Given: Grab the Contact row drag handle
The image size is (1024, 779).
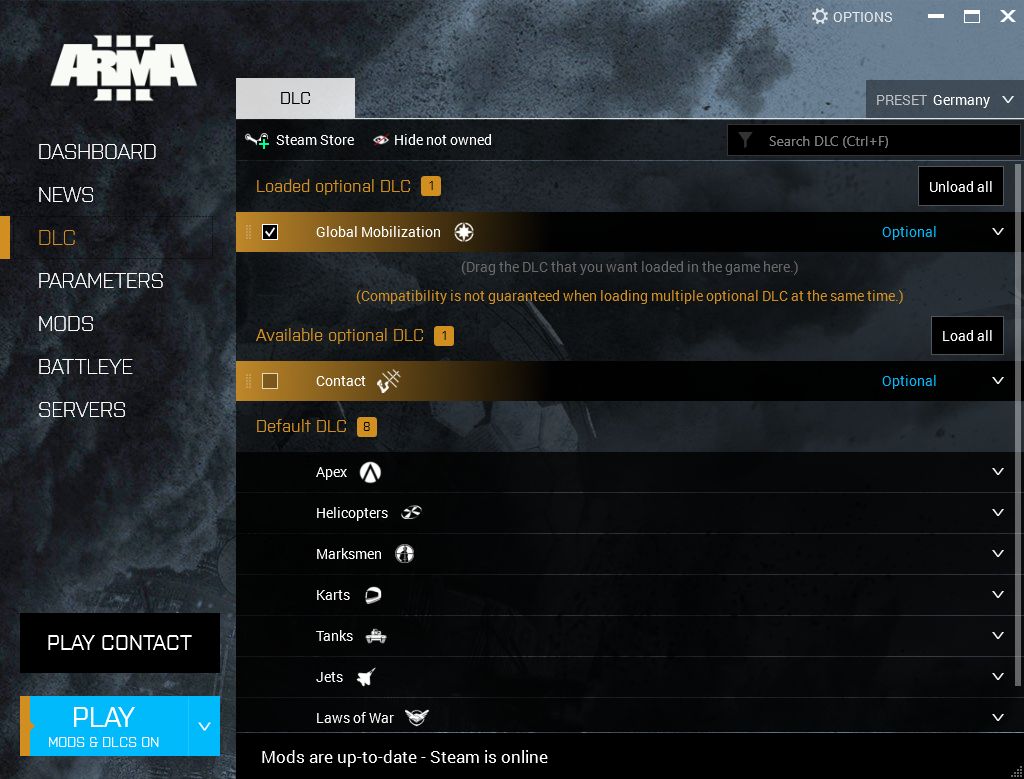Looking at the screenshot, I should coord(248,381).
